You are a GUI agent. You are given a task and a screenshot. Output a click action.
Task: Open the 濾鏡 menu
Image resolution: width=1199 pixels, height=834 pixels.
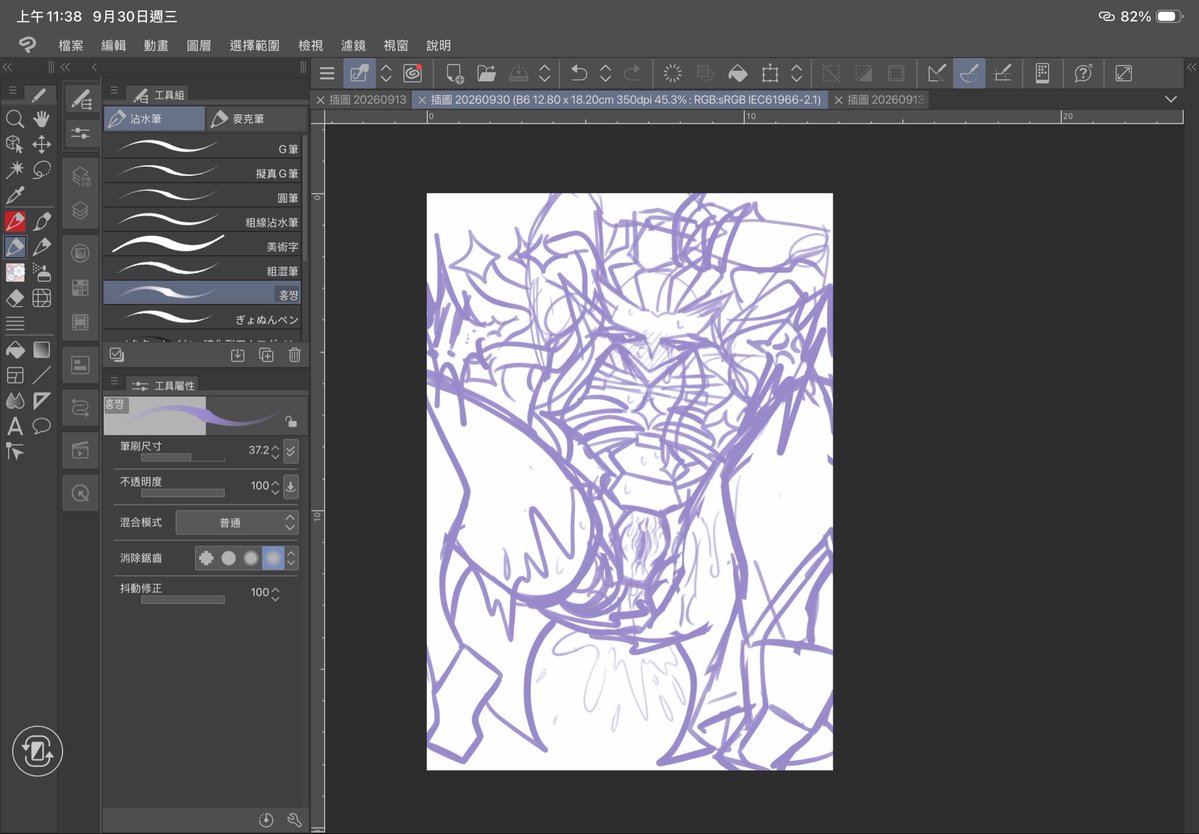tap(353, 46)
